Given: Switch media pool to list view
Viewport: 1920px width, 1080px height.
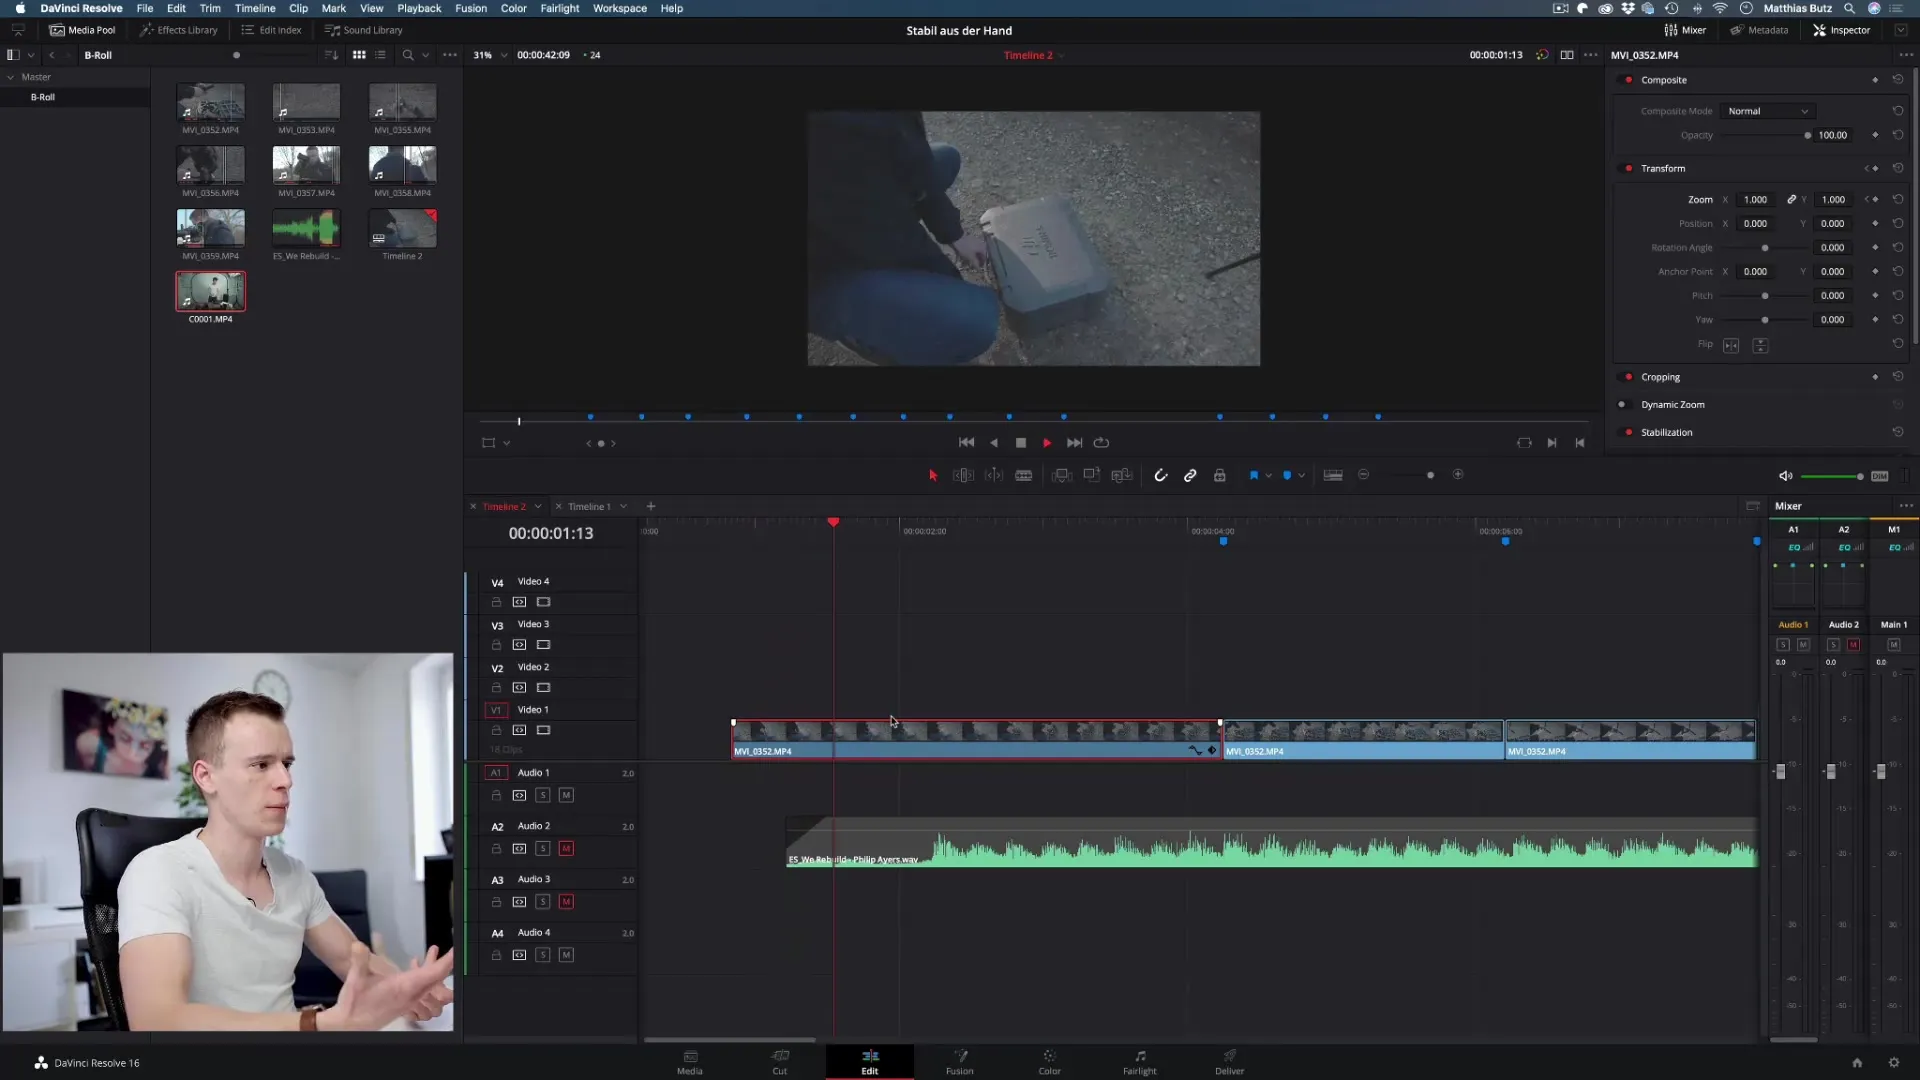Looking at the screenshot, I should pyautogui.click(x=380, y=55).
